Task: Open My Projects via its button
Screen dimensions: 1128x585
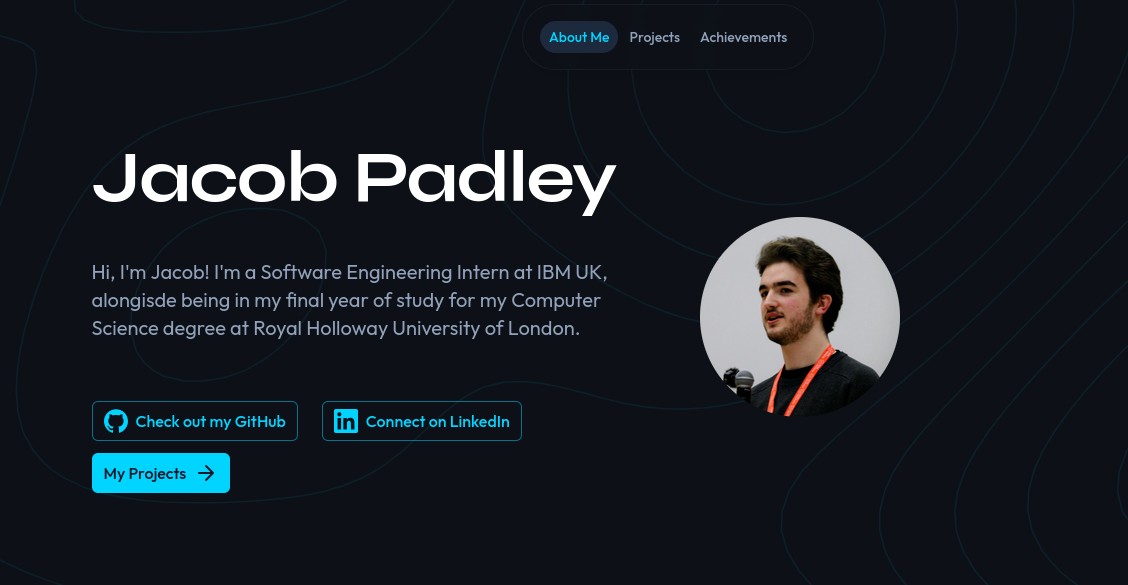Action: 160,473
